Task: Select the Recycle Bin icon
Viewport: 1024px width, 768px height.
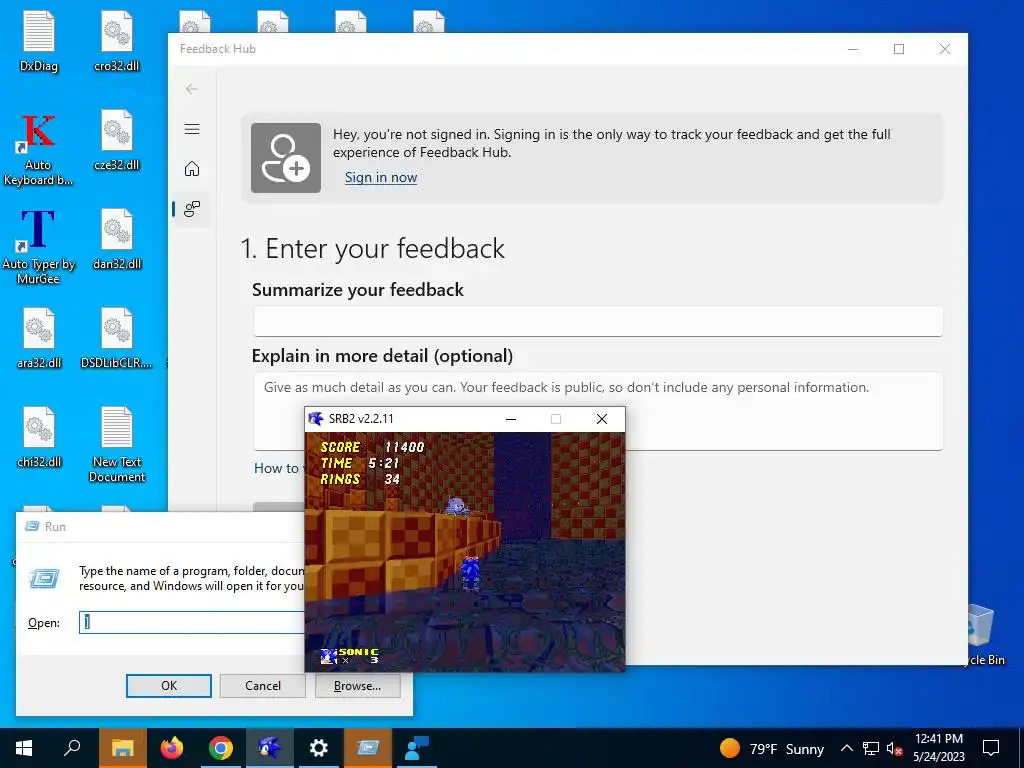Action: (x=981, y=635)
